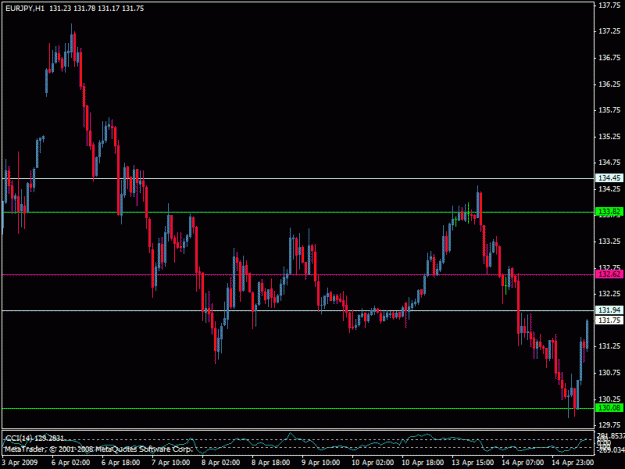Click the 3 Apr 2009 date label
The height and width of the screenshot is (469, 625).
[x=20, y=463]
